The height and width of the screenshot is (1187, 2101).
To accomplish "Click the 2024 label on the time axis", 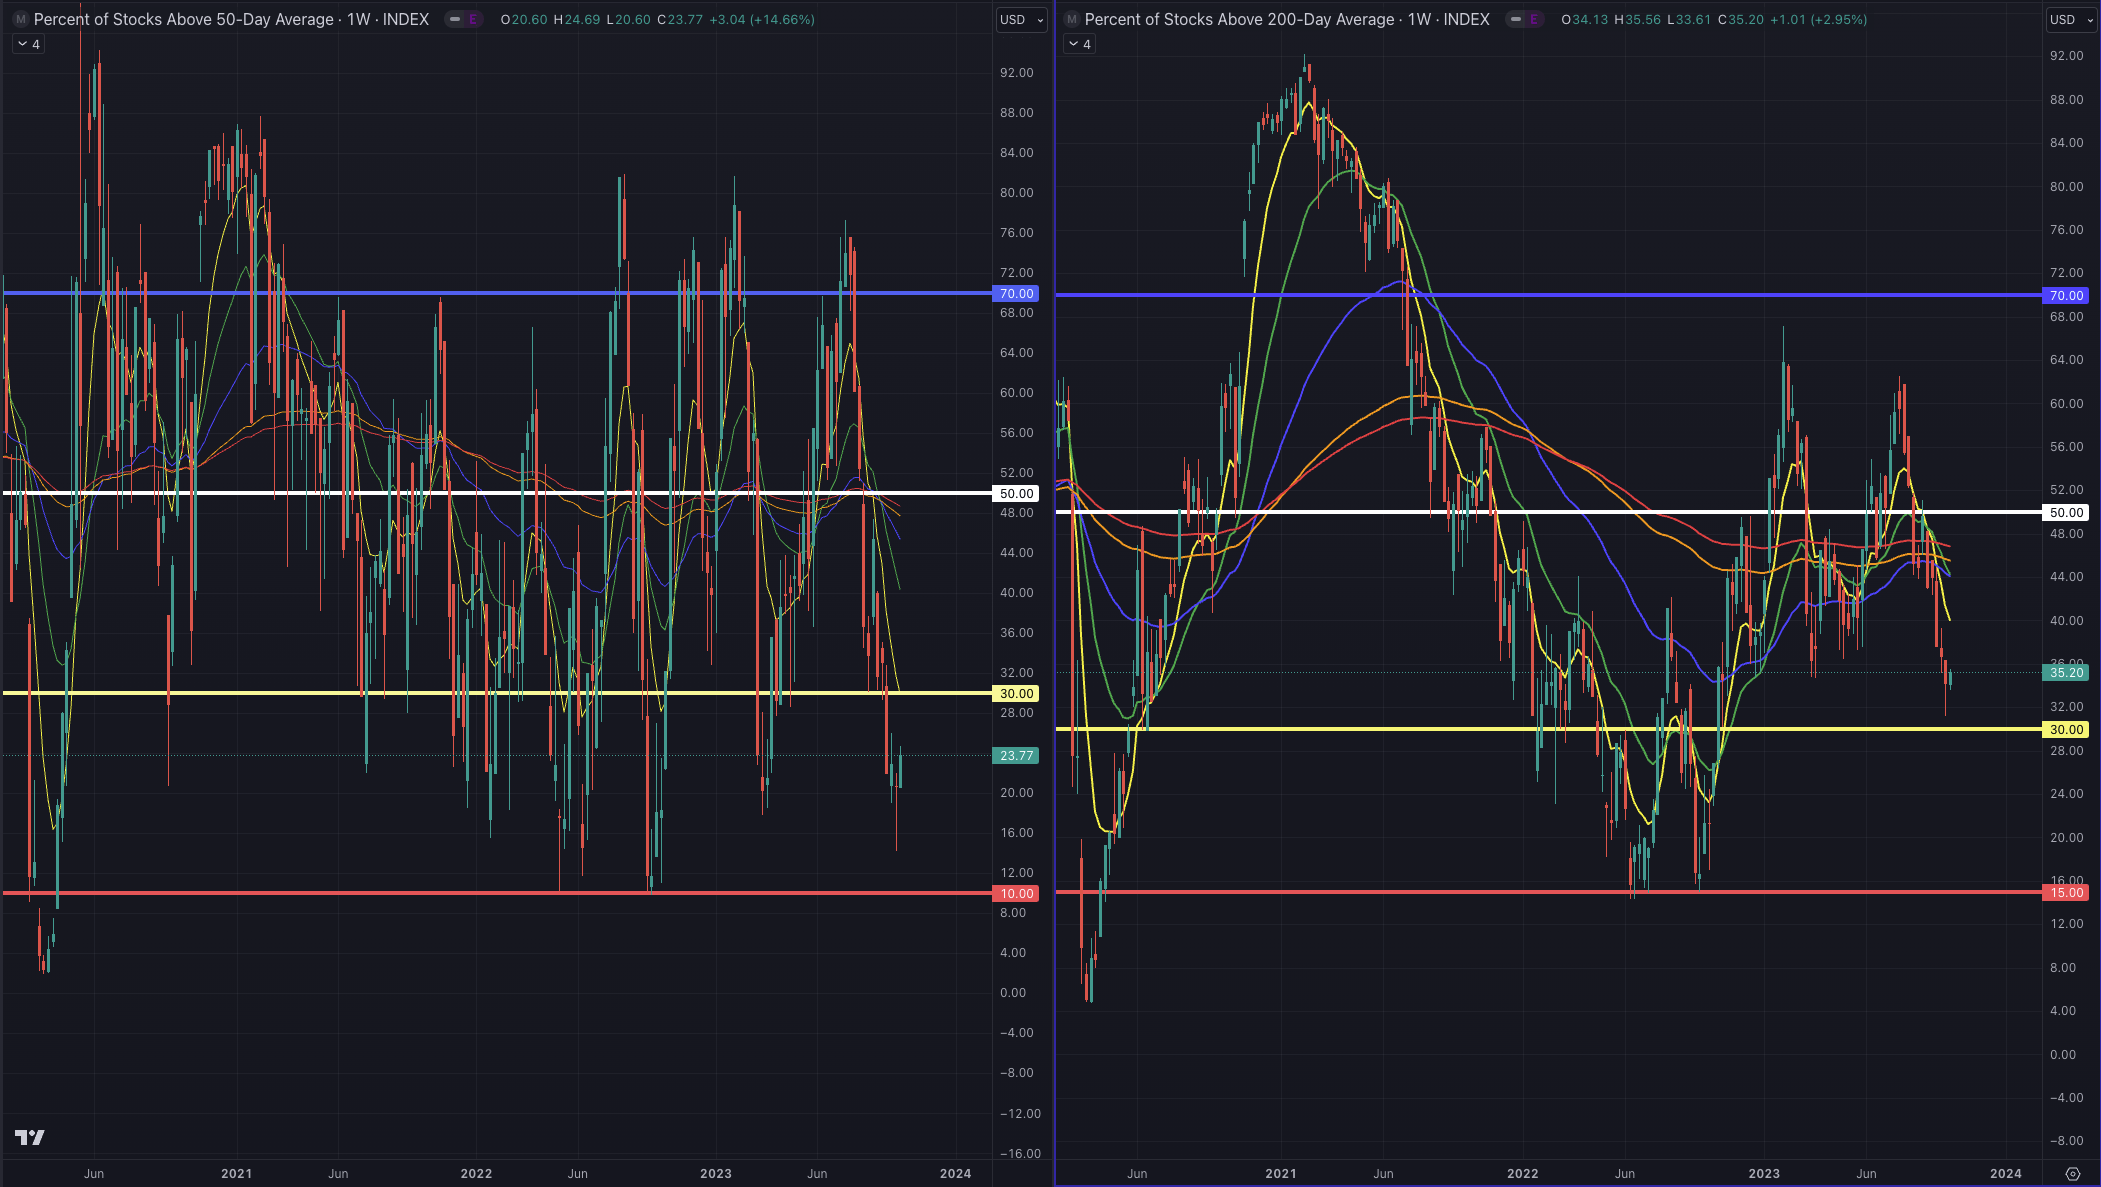I will (956, 1173).
